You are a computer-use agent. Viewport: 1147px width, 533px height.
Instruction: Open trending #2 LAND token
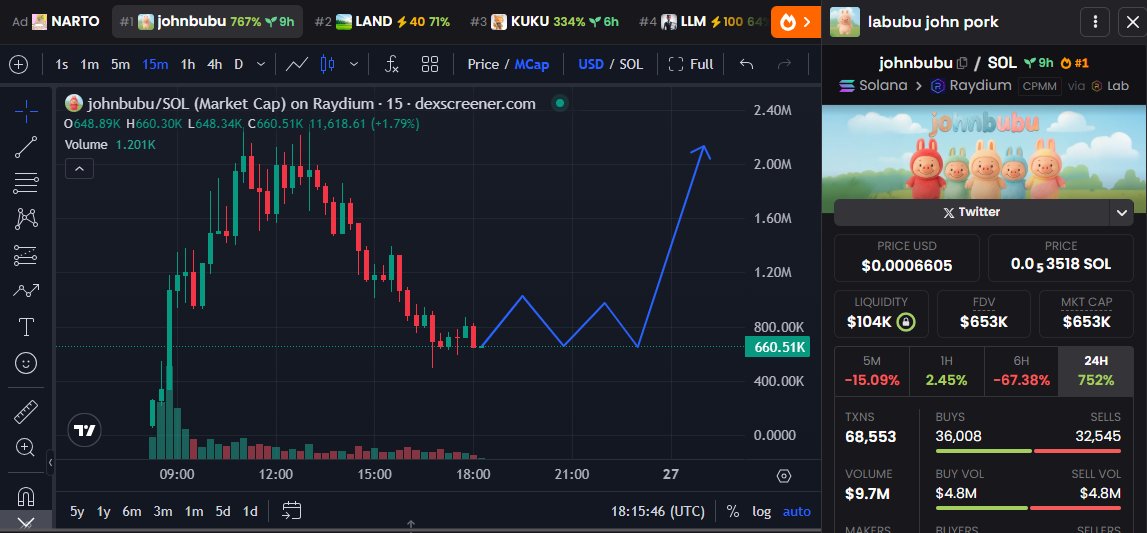click(383, 22)
